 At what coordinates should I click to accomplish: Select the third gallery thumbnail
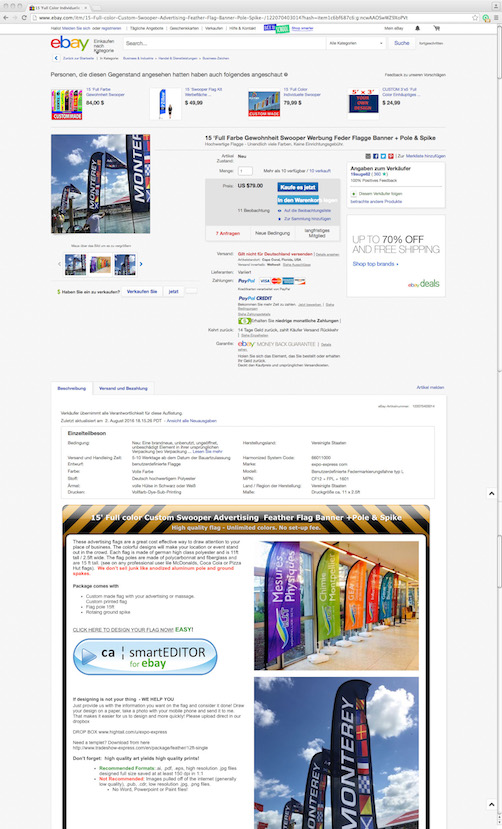click(125, 264)
